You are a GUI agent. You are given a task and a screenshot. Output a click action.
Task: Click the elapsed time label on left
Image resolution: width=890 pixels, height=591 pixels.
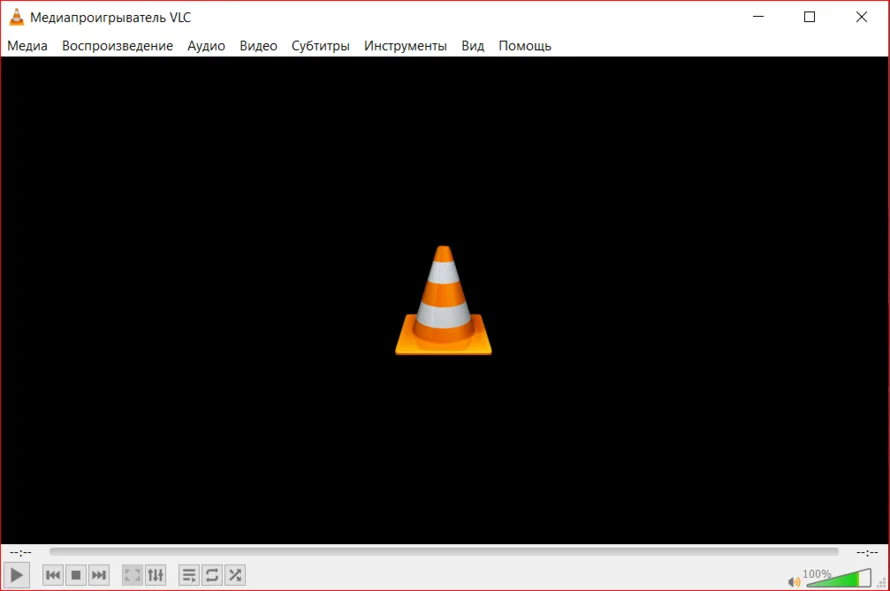(21, 552)
